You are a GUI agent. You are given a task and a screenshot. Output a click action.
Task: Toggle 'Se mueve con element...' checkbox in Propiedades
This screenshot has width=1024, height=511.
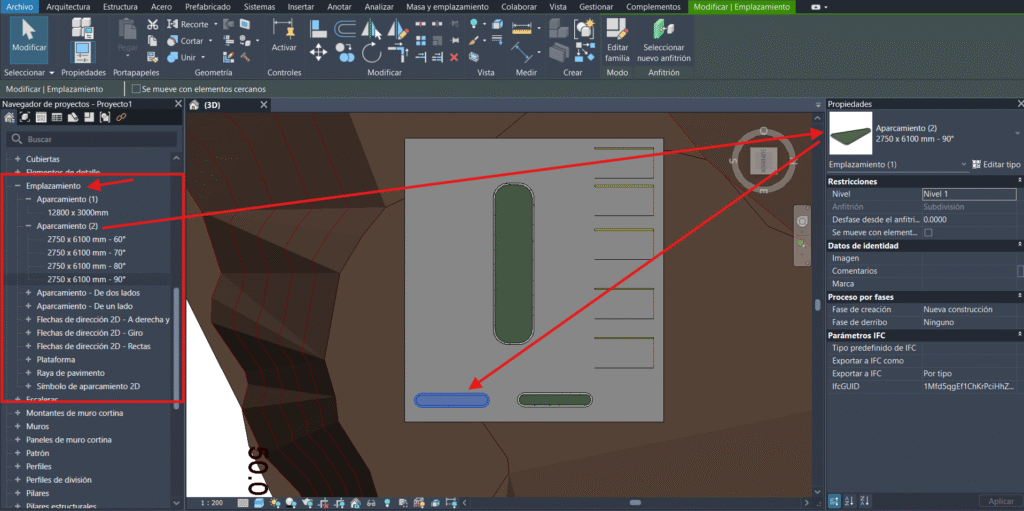(x=928, y=232)
